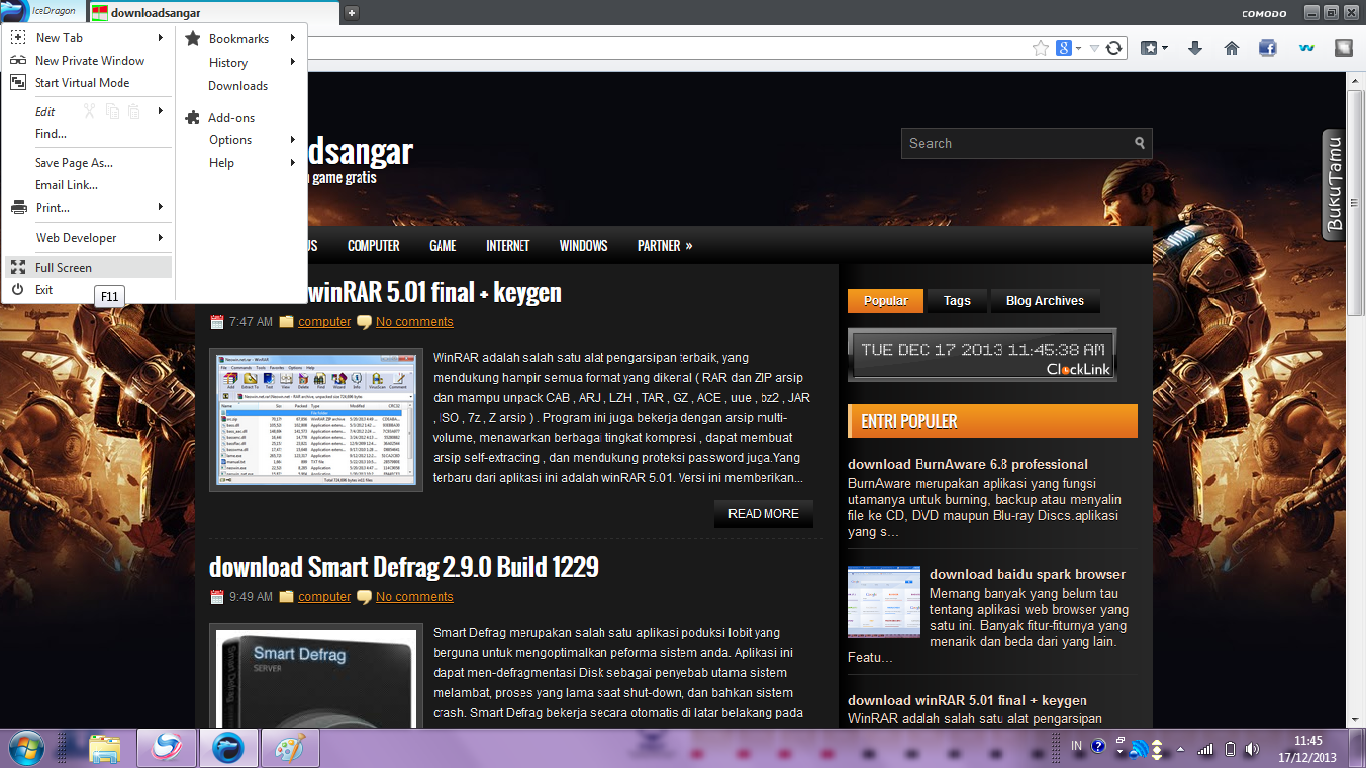Screen dimensions: 1366x768
Task: Click the Facebook share icon
Action: [x=1267, y=48]
